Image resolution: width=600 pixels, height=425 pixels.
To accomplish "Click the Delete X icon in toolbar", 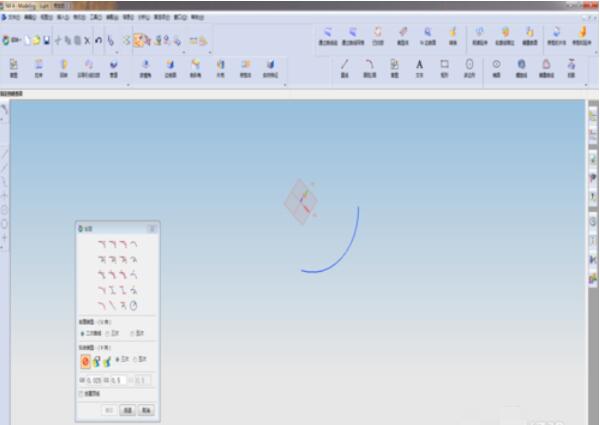I will [x=86, y=40].
